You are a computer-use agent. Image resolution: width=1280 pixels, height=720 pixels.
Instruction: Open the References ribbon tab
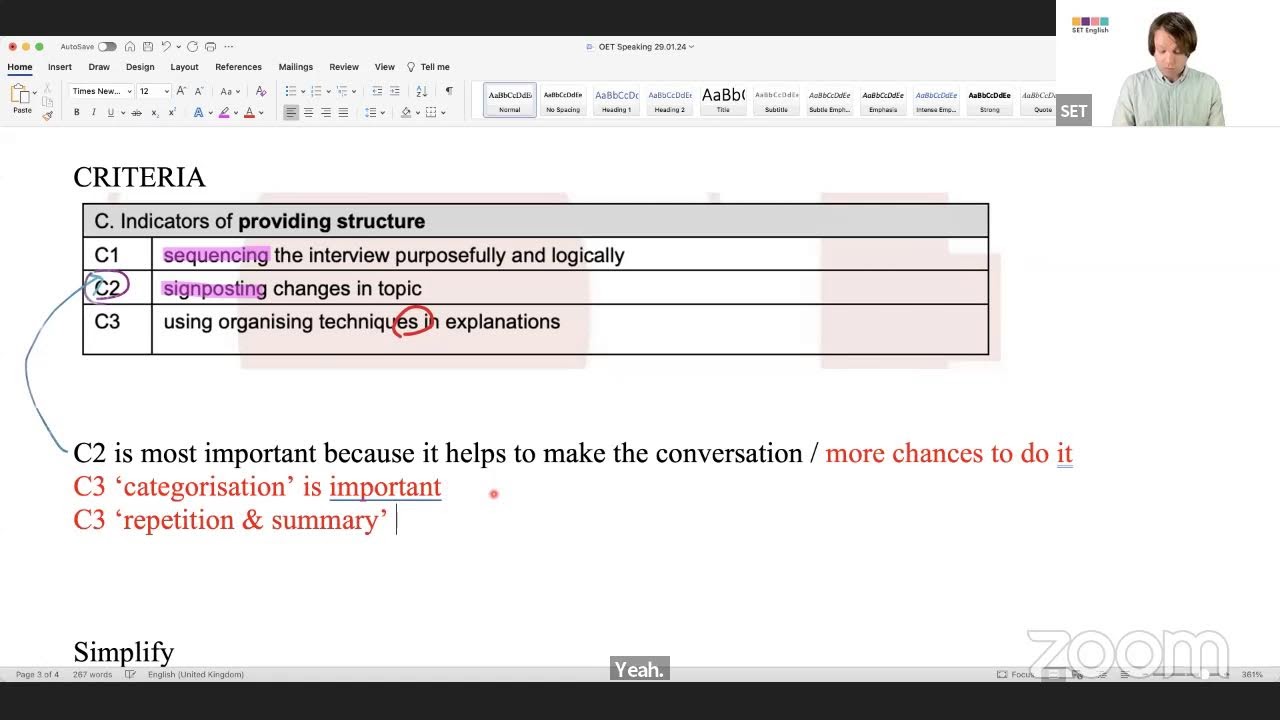238,67
